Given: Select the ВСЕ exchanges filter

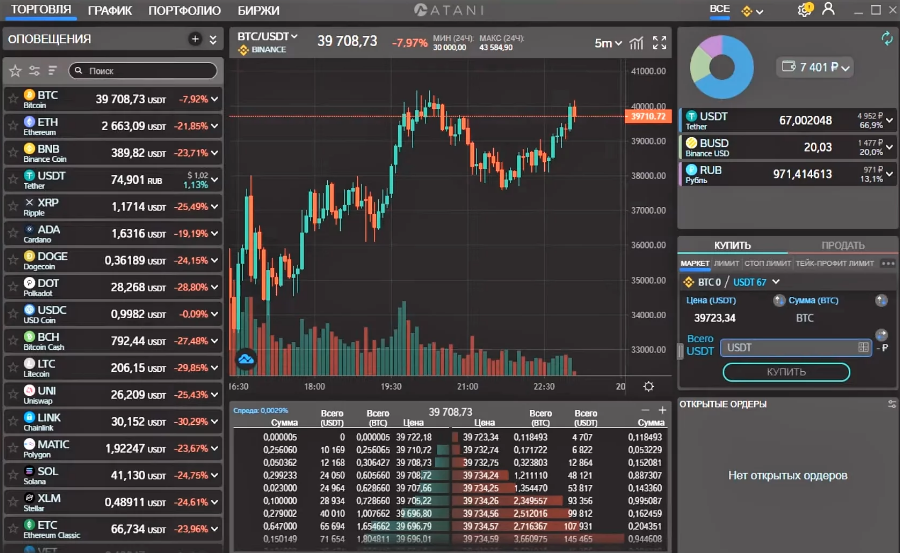Looking at the screenshot, I should (x=719, y=9).
